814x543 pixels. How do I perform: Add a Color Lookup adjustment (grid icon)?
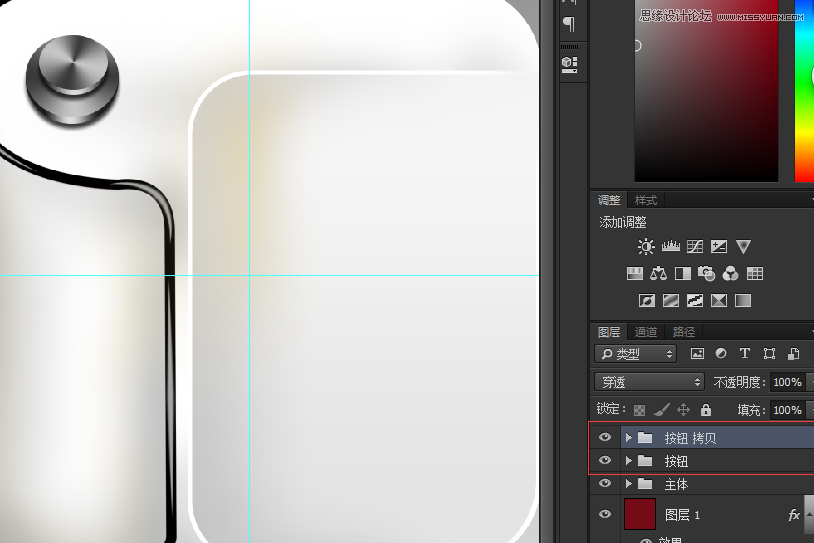[x=754, y=274]
